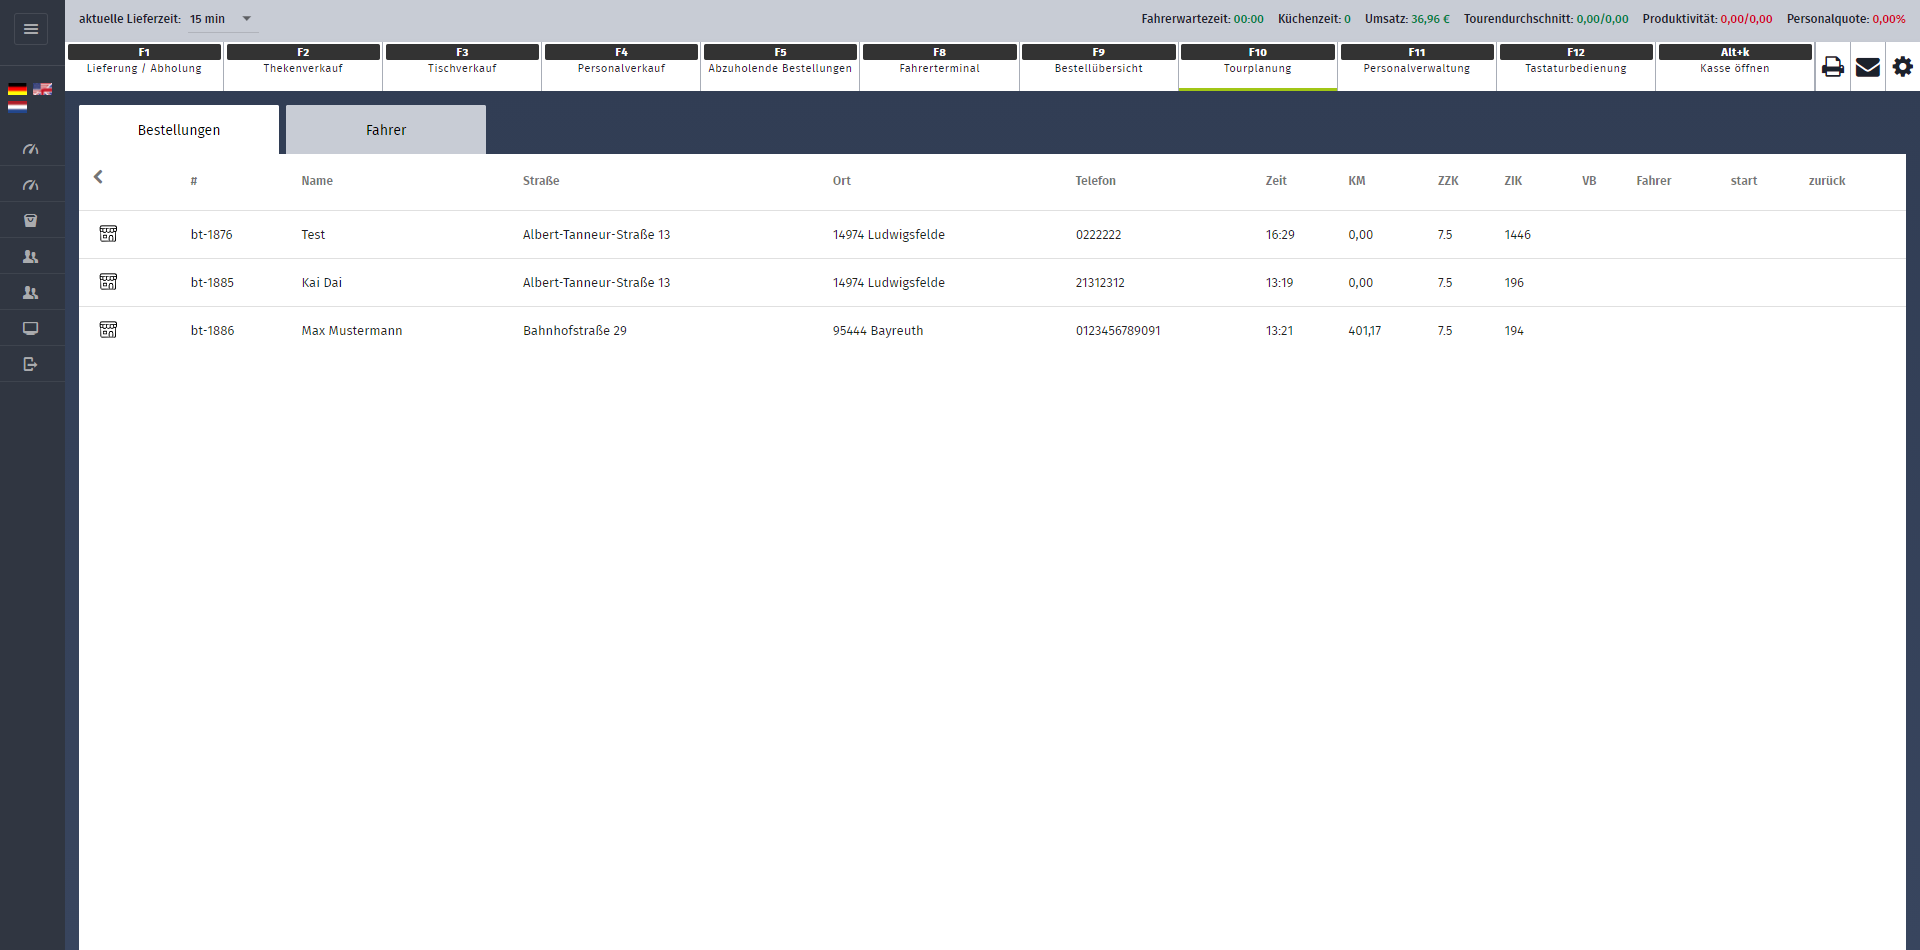The image size is (1920, 950).
Task: Click the Umsatz value 36,96 €
Action: point(1430,19)
